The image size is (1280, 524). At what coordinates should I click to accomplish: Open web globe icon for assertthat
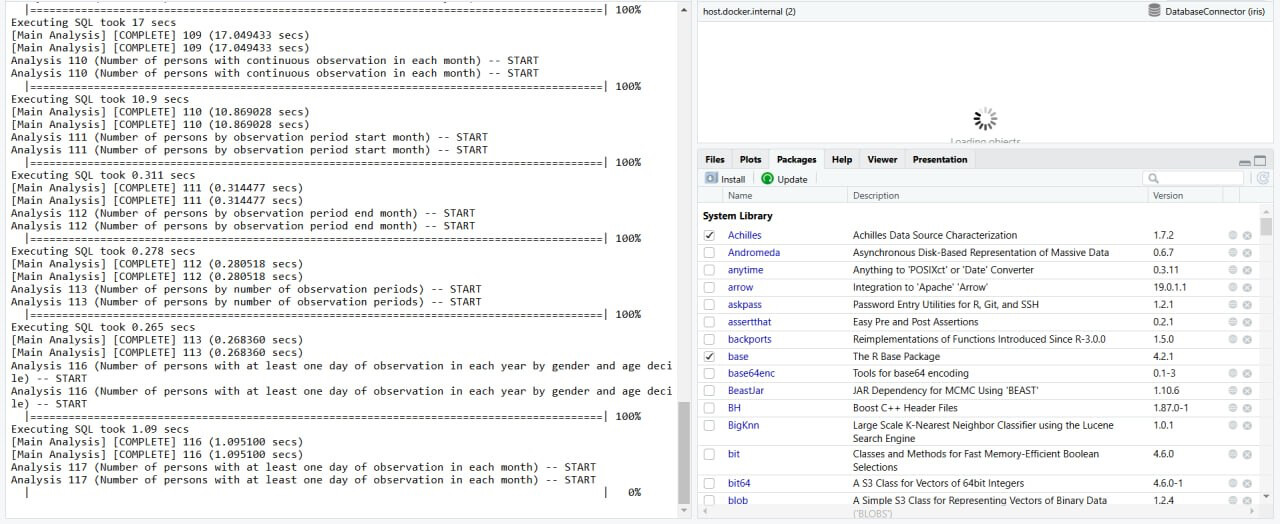pyautogui.click(x=1233, y=322)
